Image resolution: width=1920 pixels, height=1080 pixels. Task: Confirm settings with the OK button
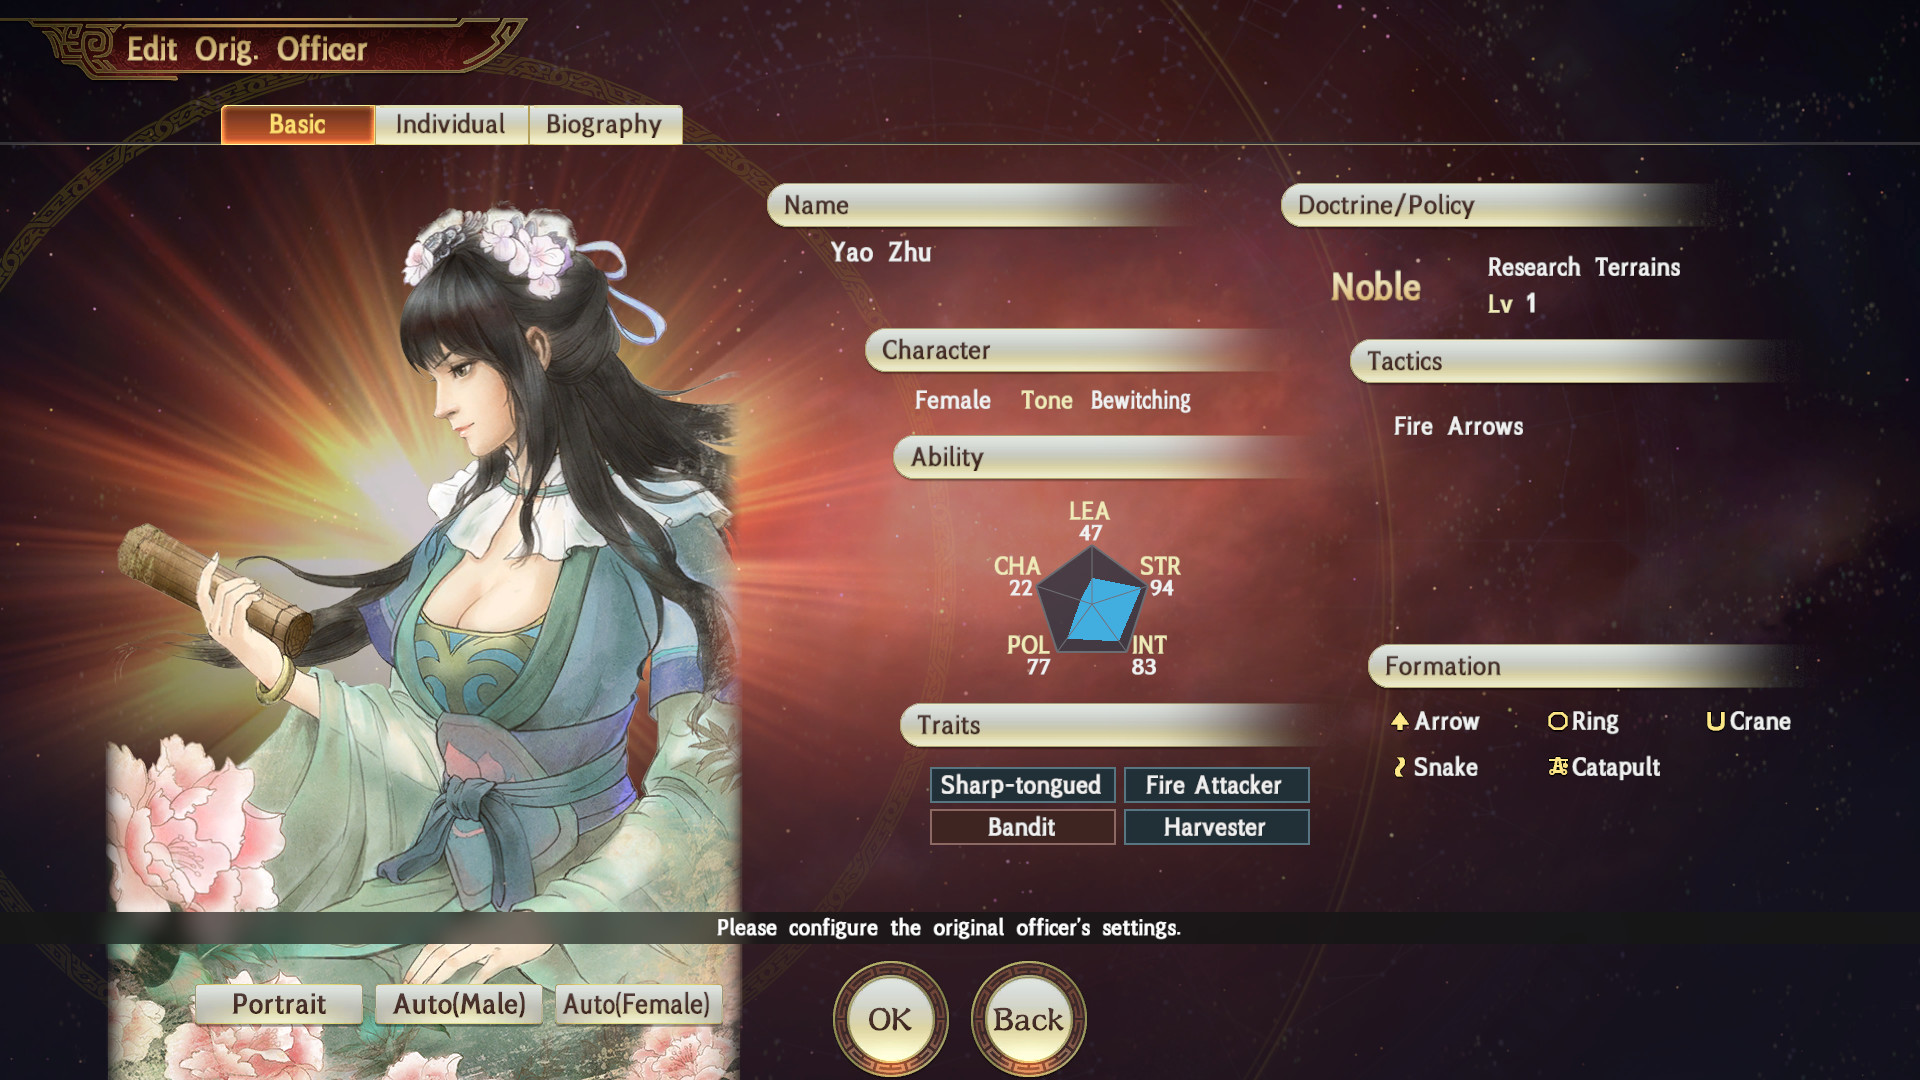890,1019
